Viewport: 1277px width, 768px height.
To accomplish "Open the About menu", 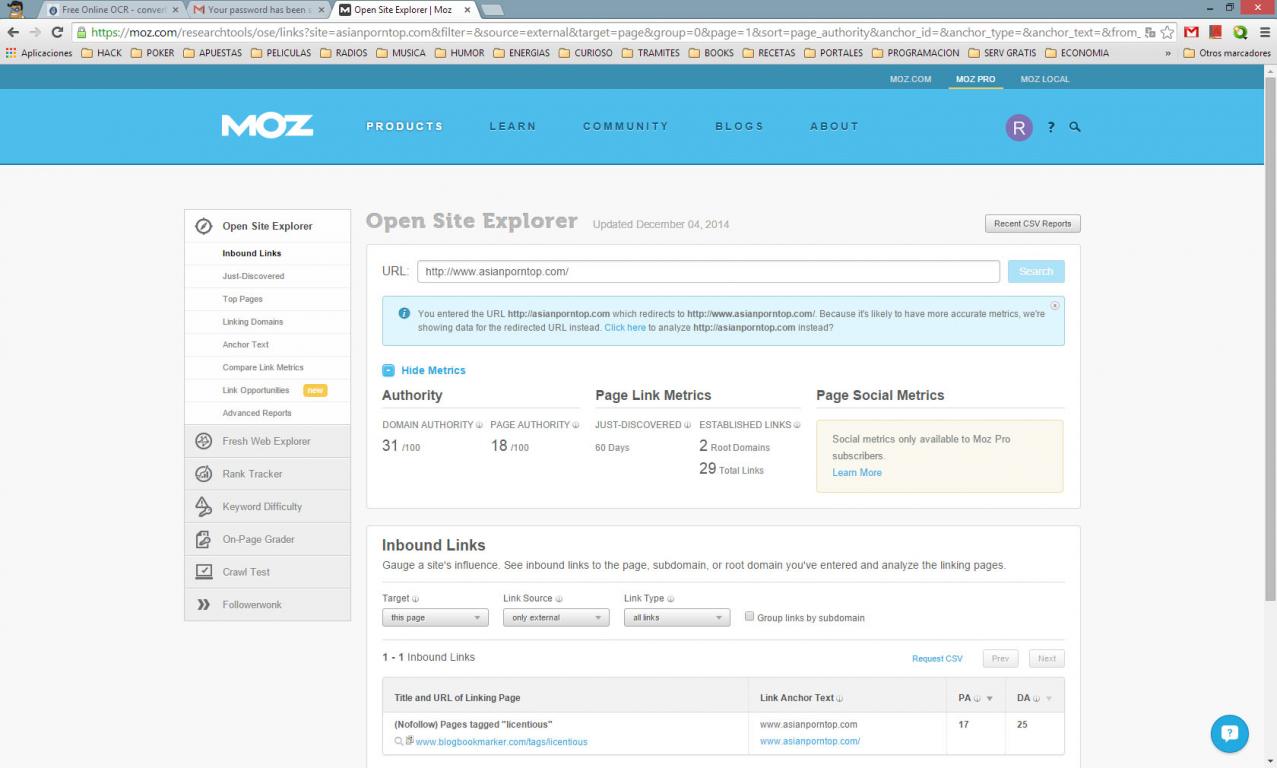I will tap(835, 126).
